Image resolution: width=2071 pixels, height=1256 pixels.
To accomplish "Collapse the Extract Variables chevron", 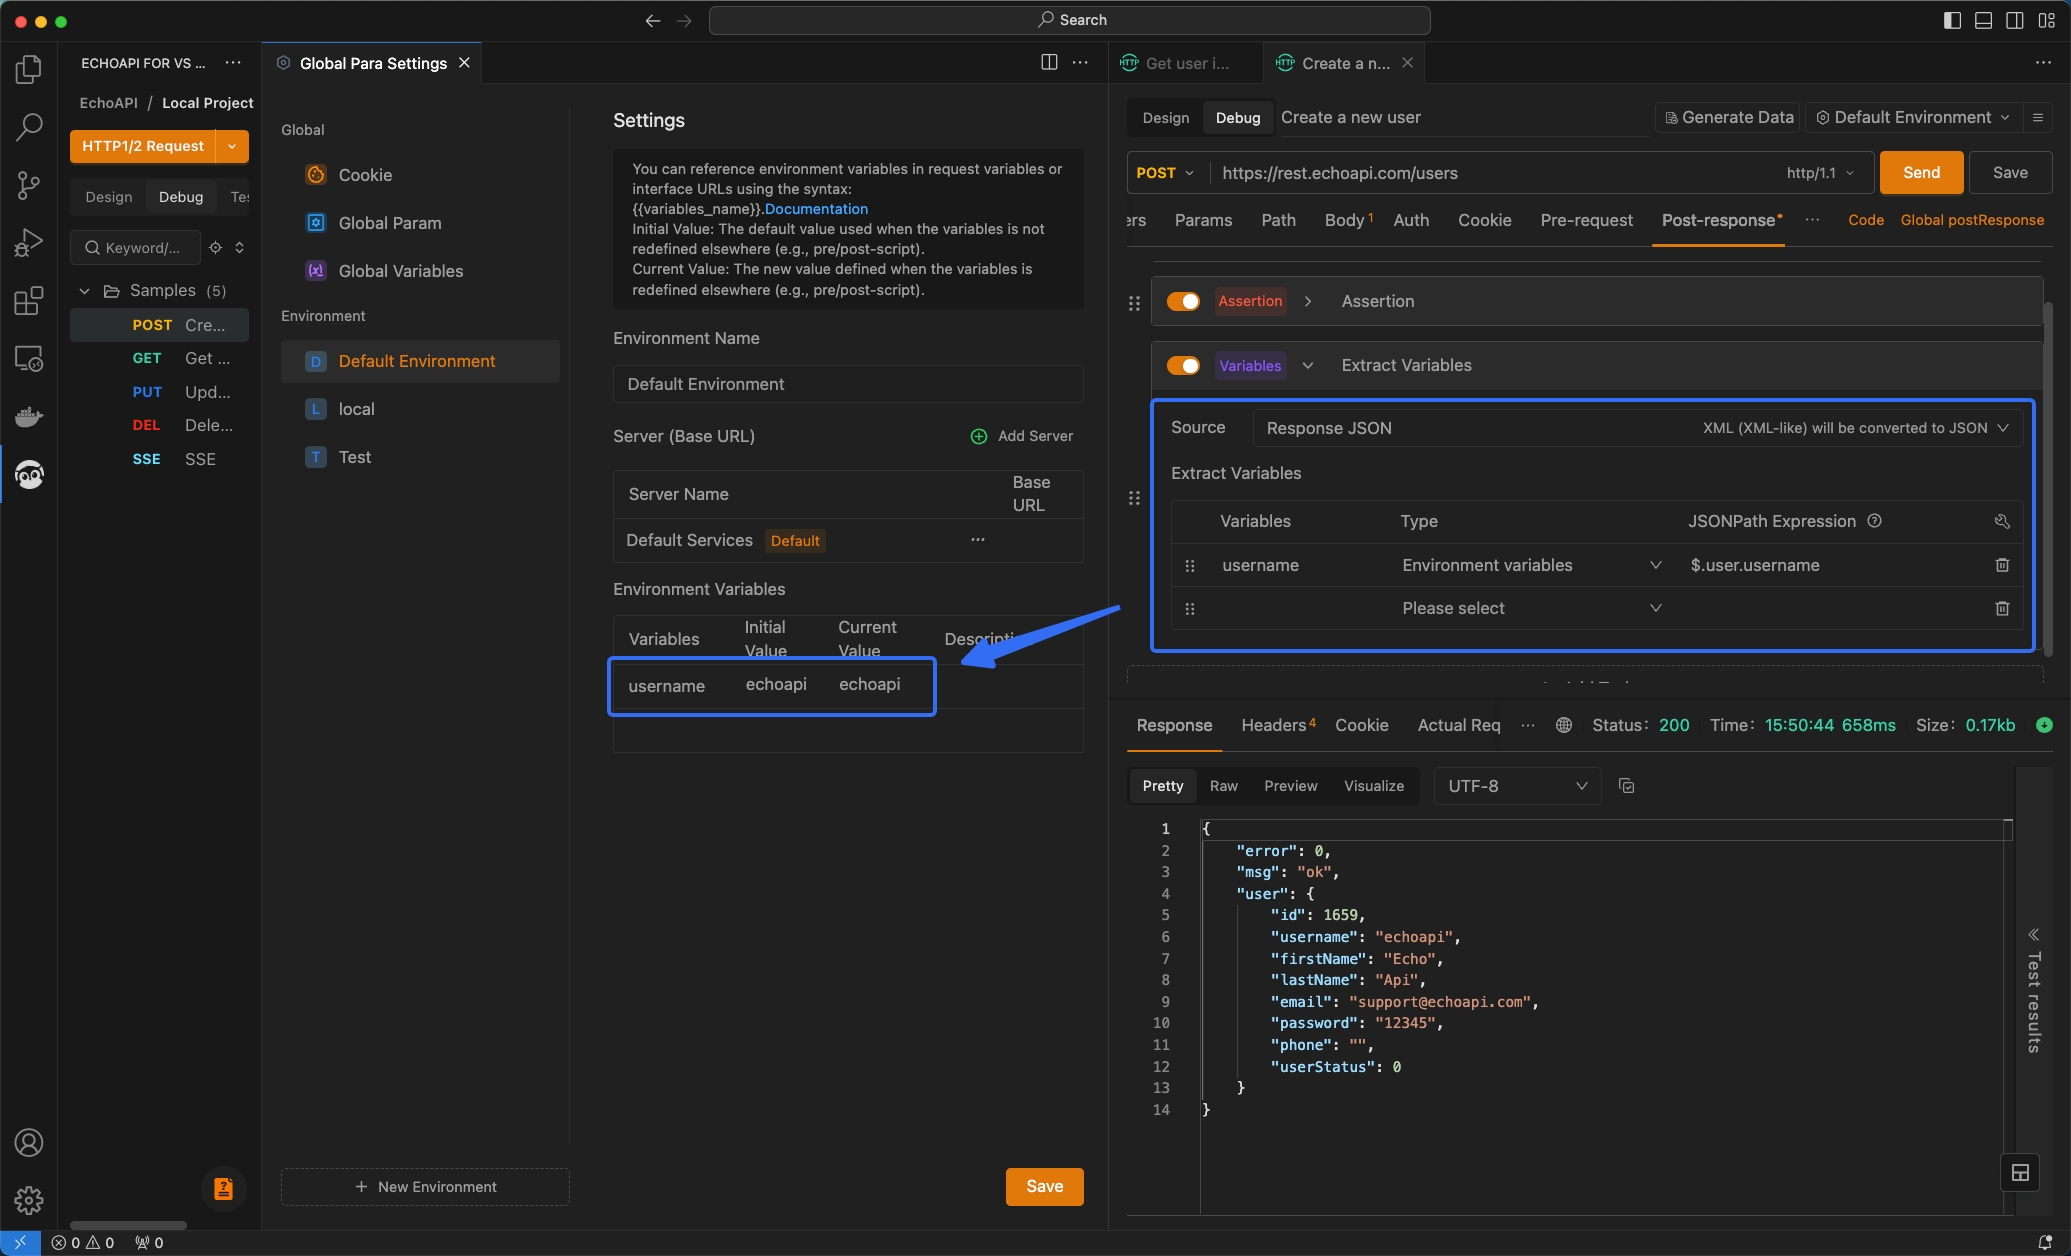I will [1308, 365].
